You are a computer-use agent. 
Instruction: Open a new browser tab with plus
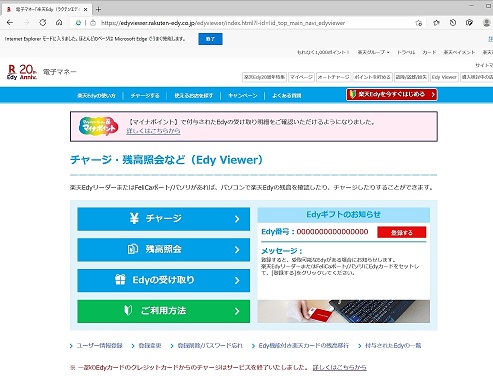click(x=98, y=9)
